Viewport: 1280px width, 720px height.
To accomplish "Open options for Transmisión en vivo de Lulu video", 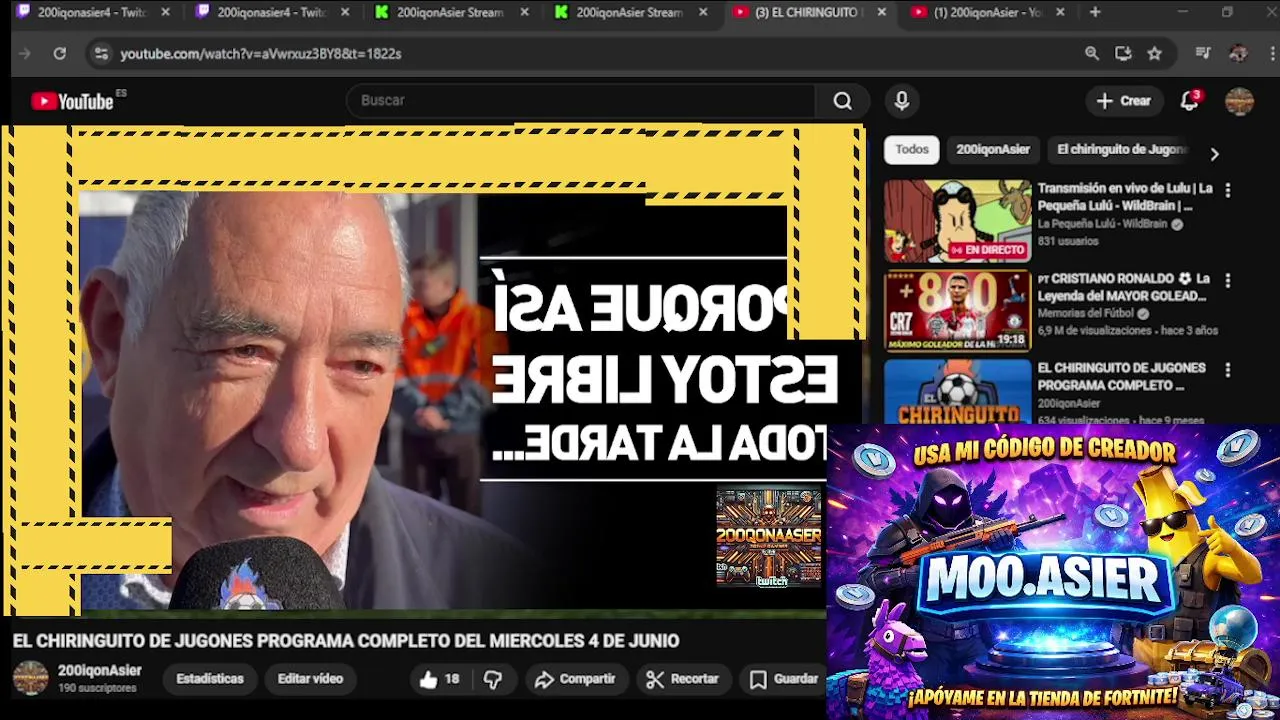I will pos(1227,190).
